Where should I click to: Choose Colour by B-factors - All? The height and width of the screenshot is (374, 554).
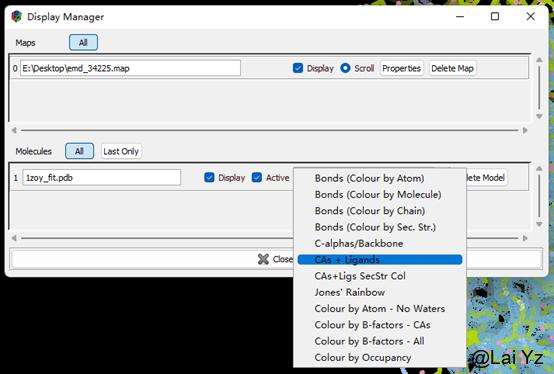[x=380, y=341]
